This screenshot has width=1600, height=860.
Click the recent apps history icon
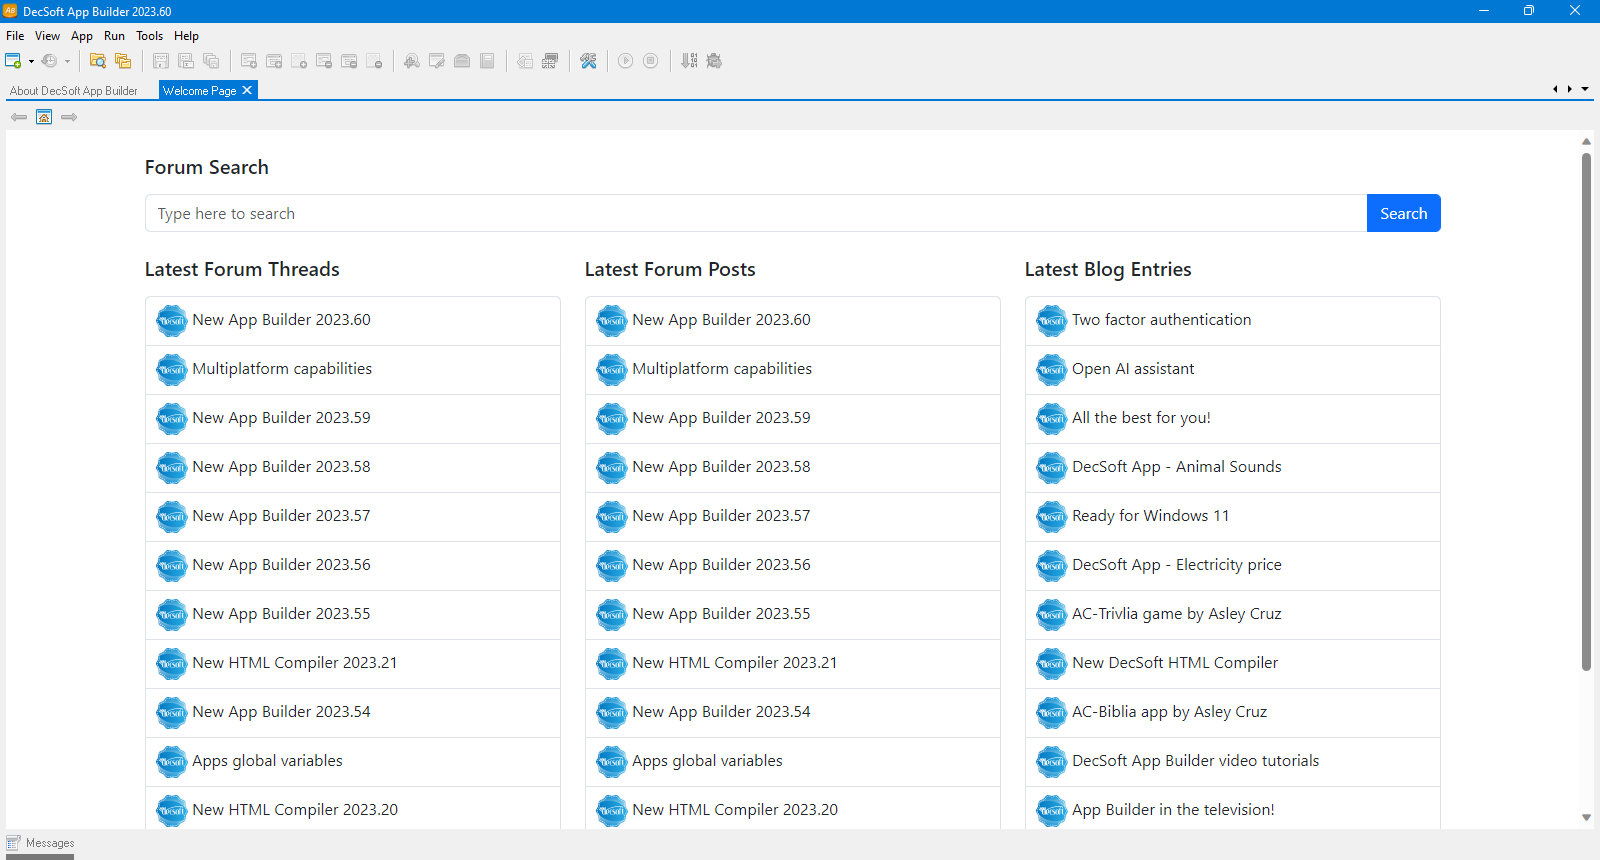(49, 61)
